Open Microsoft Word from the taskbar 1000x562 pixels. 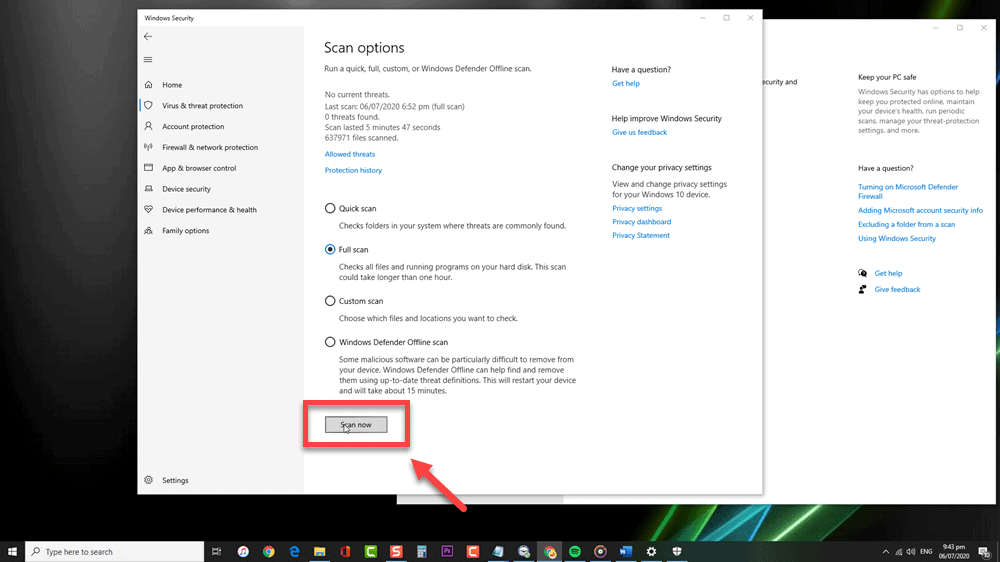pyautogui.click(x=626, y=552)
